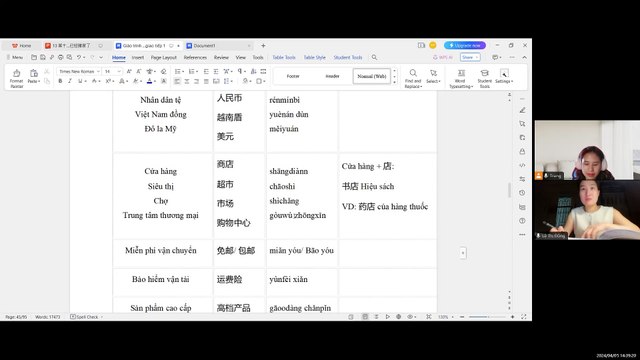Click the play icon in status bar
Screen dimensions: 640x360
coord(387,317)
